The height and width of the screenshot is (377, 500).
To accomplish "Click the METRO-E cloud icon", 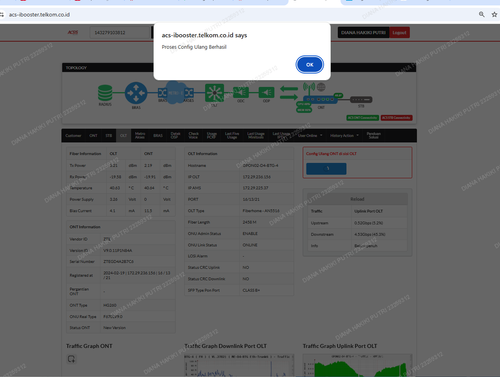I will tap(175, 92).
